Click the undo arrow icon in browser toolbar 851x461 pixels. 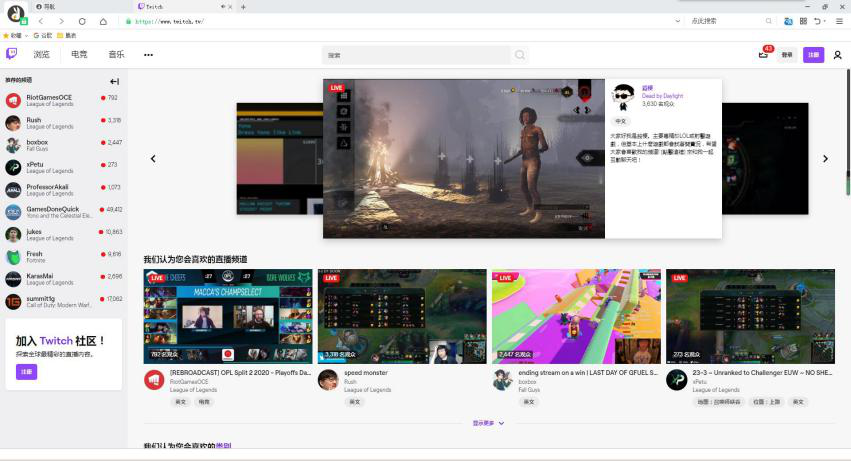[817, 21]
